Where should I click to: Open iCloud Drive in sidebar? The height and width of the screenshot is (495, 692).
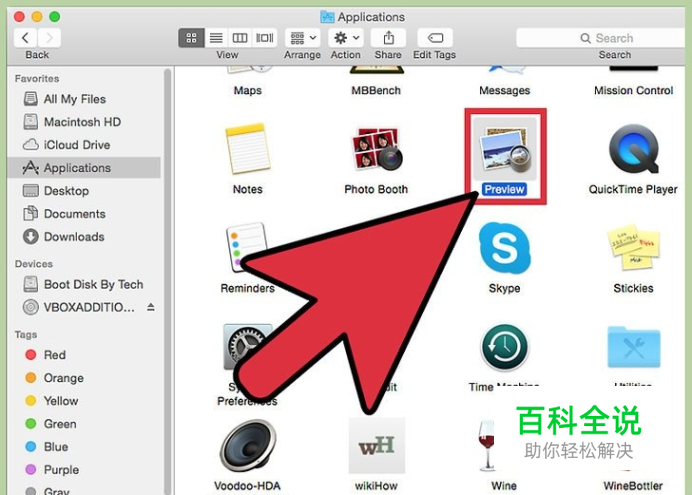[x=84, y=145]
